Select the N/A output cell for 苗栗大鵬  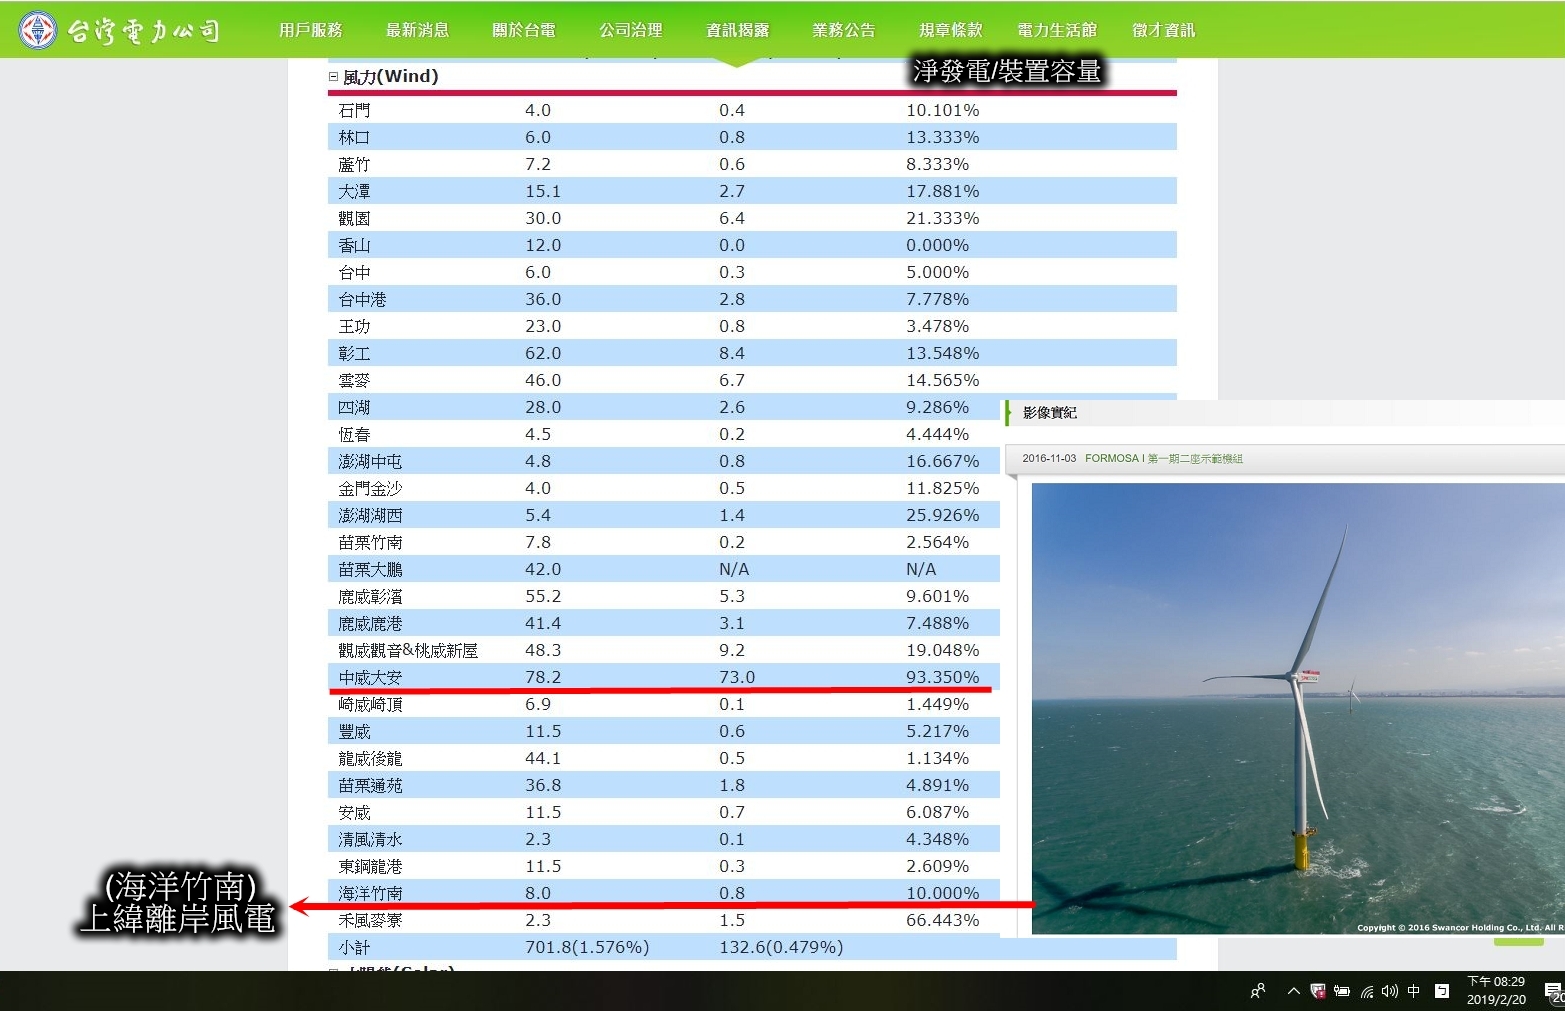pyautogui.click(x=734, y=569)
